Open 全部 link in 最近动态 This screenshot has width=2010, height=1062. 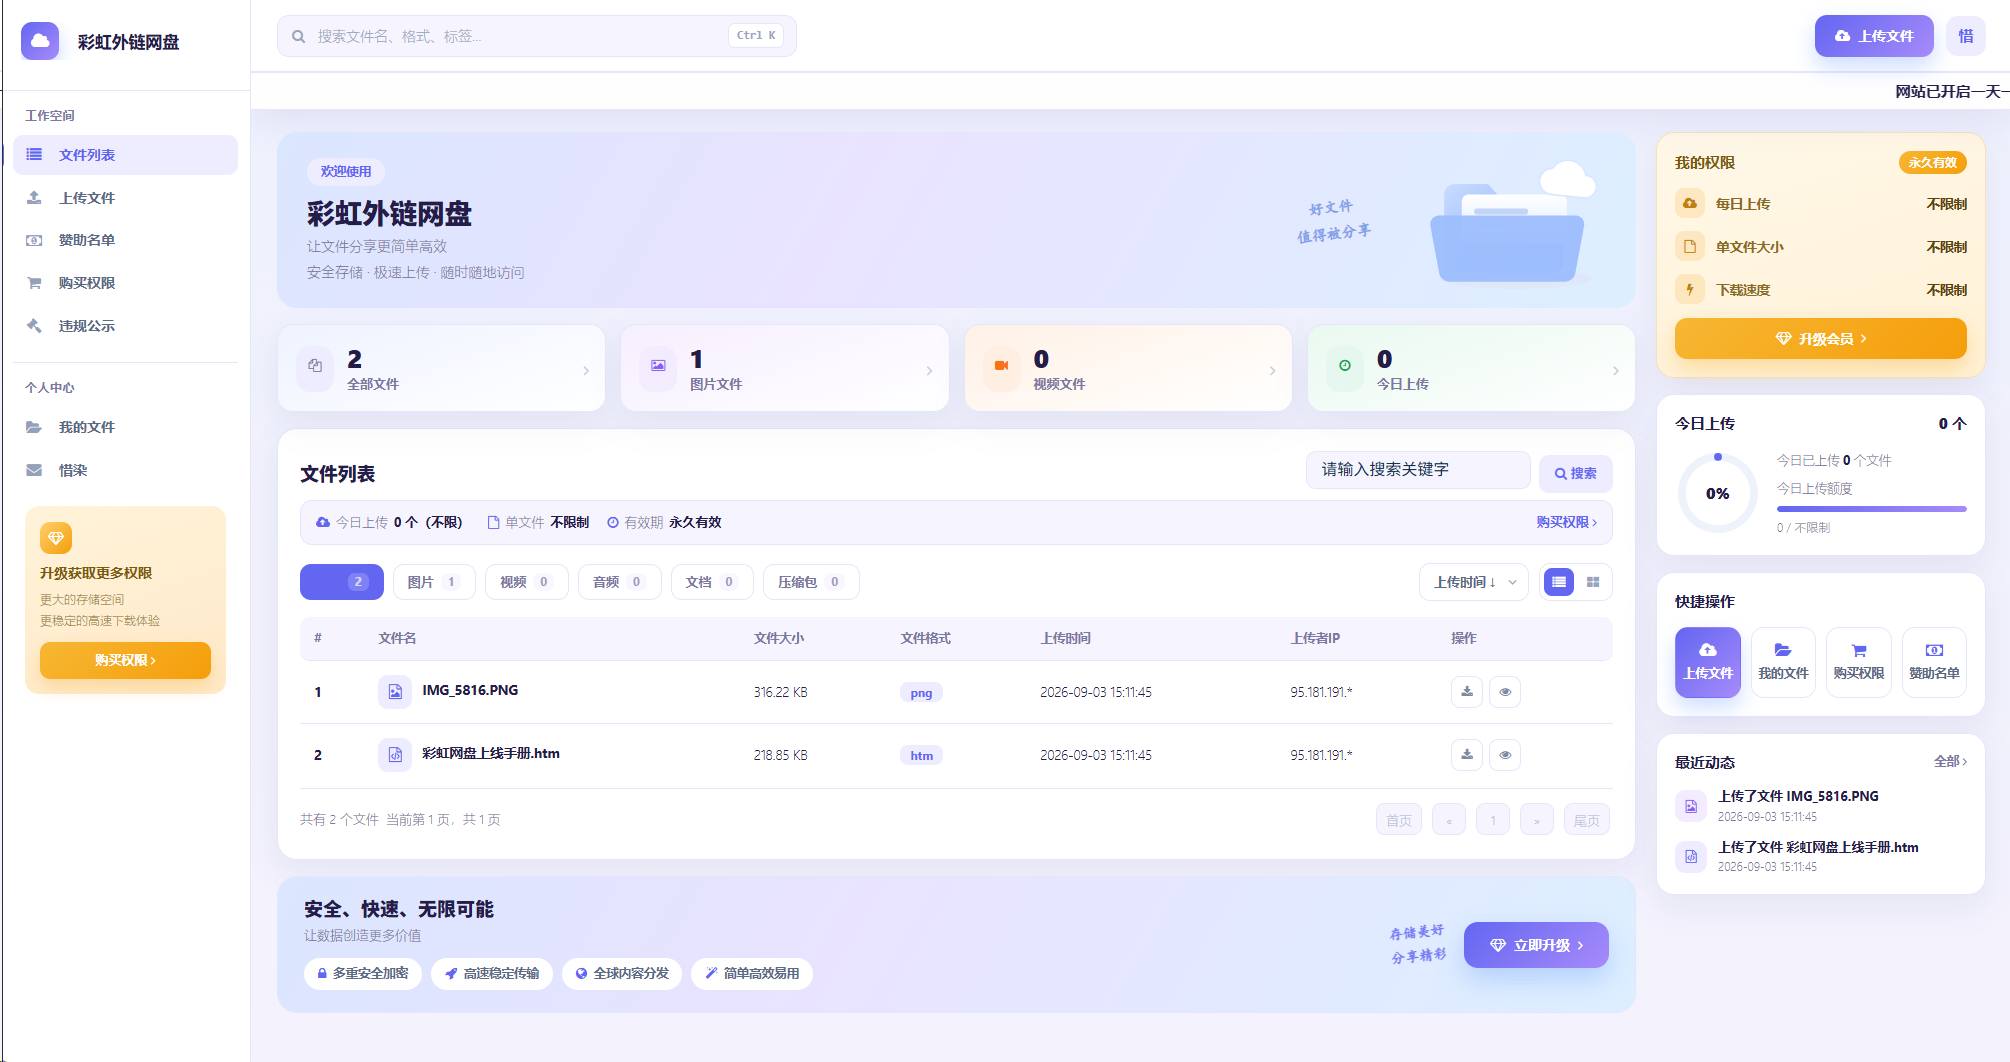click(1950, 762)
